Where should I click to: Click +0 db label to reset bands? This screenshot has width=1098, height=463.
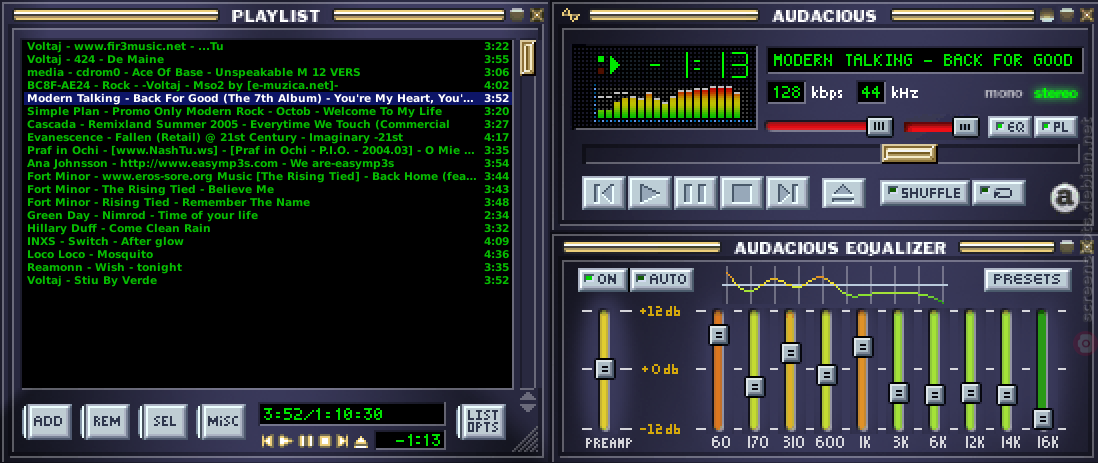[659, 368]
